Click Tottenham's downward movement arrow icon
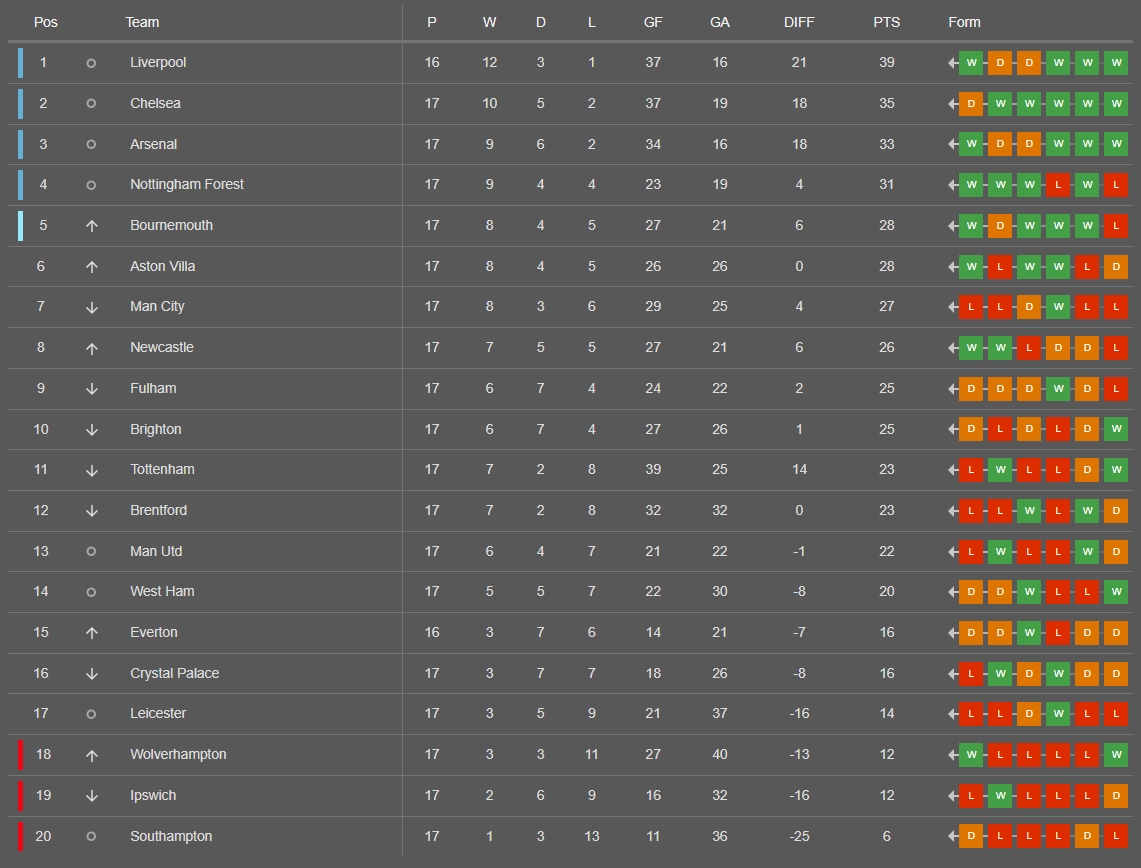 92,471
